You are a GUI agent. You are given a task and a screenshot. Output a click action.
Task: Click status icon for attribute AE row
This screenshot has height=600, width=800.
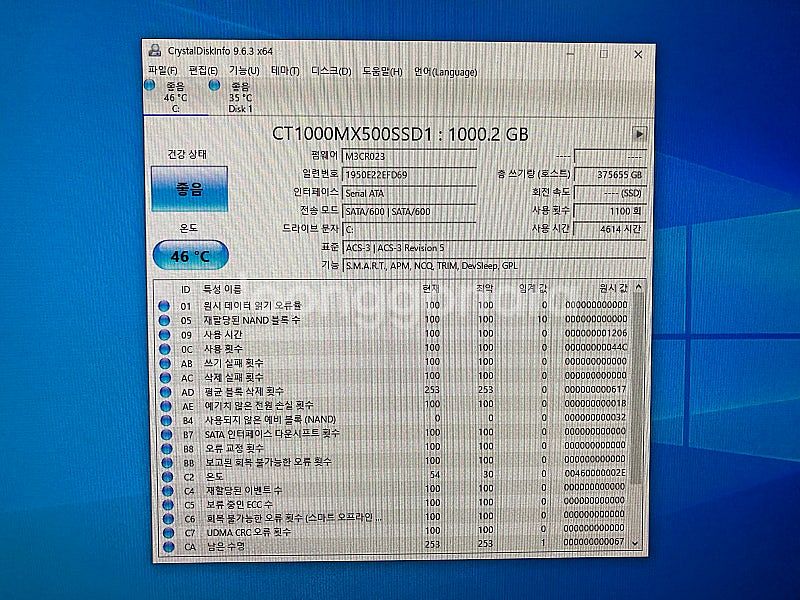point(166,406)
